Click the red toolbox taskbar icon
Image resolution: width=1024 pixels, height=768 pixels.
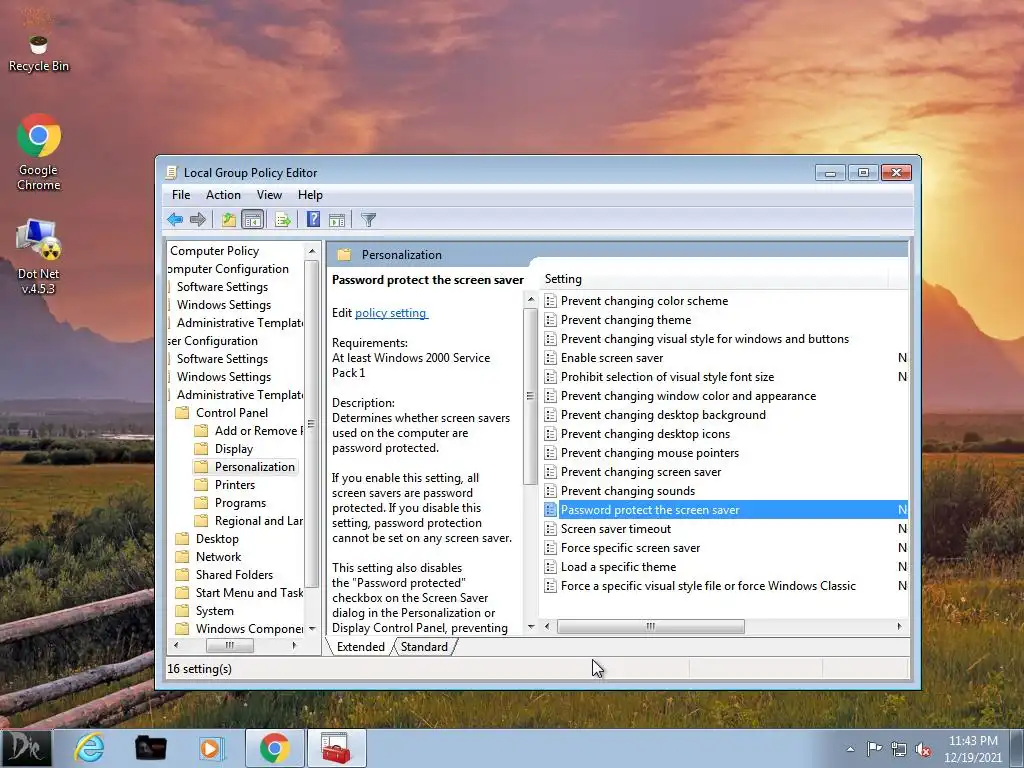(336, 748)
